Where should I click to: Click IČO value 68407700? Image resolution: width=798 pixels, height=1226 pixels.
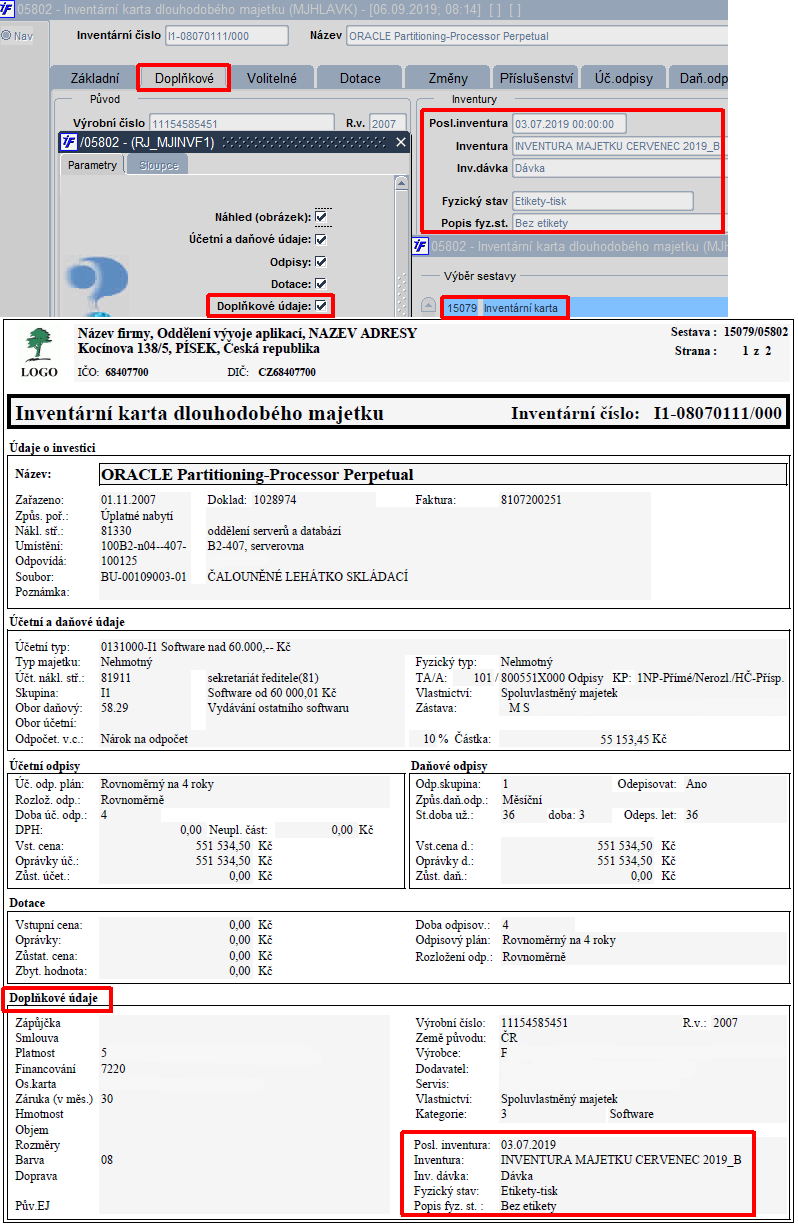[x=127, y=372]
